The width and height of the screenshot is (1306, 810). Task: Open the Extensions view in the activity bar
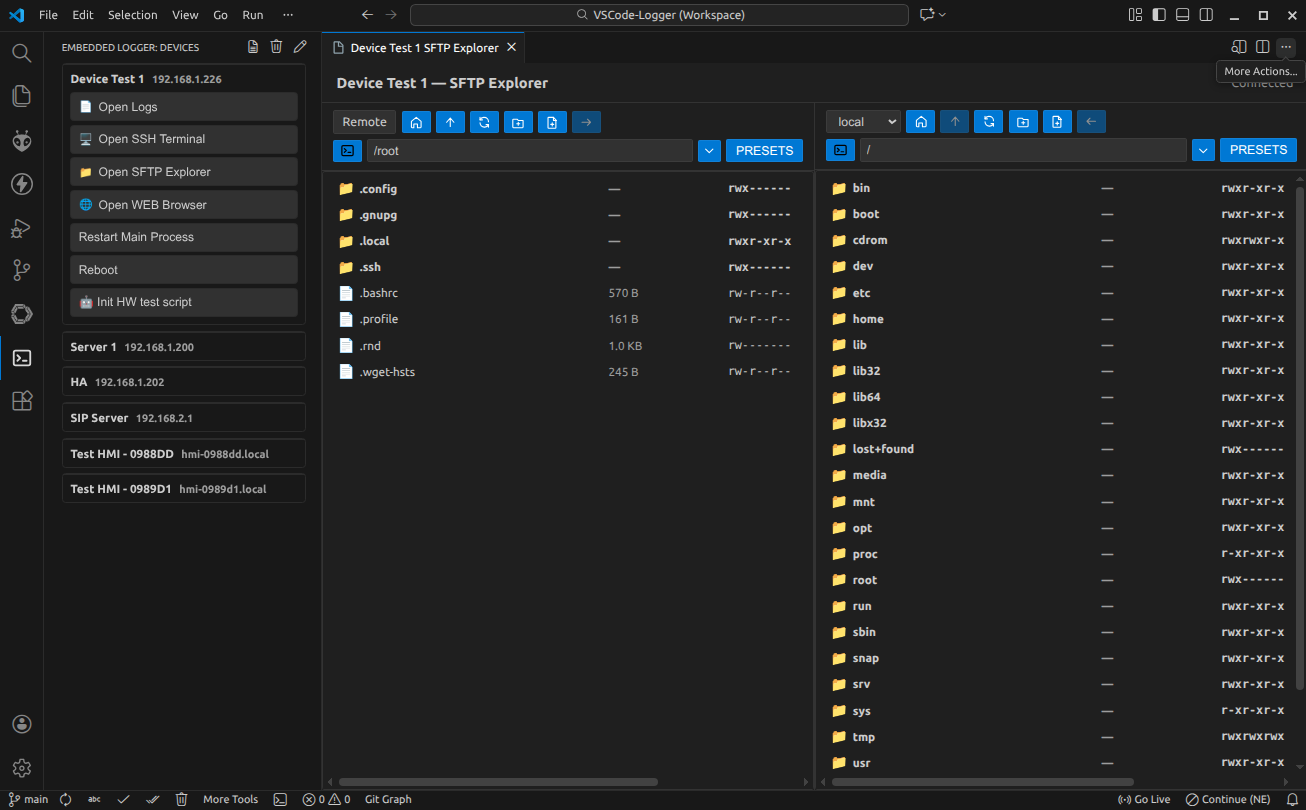[22, 401]
